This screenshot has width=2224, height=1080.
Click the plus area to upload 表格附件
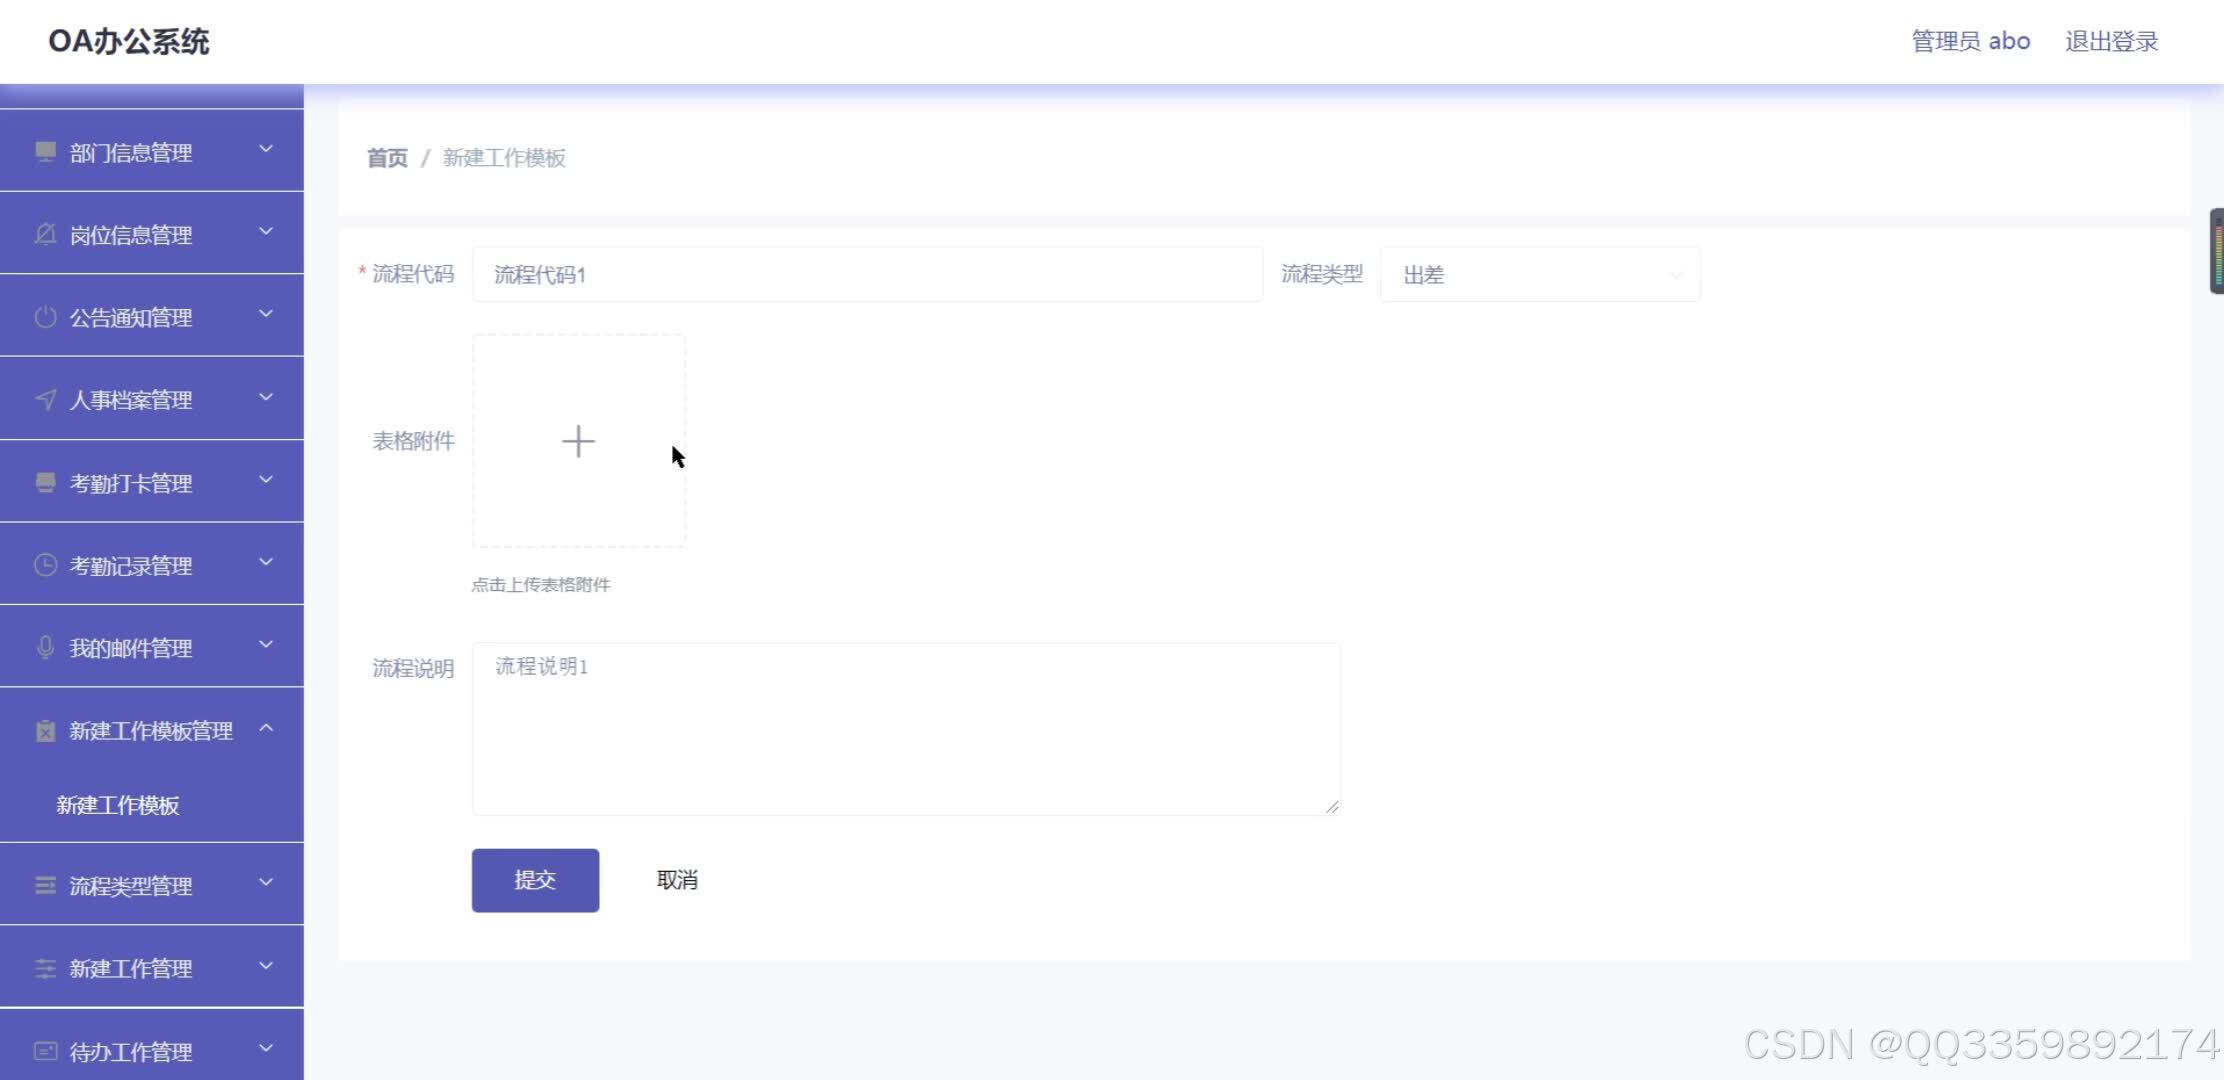tap(578, 440)
